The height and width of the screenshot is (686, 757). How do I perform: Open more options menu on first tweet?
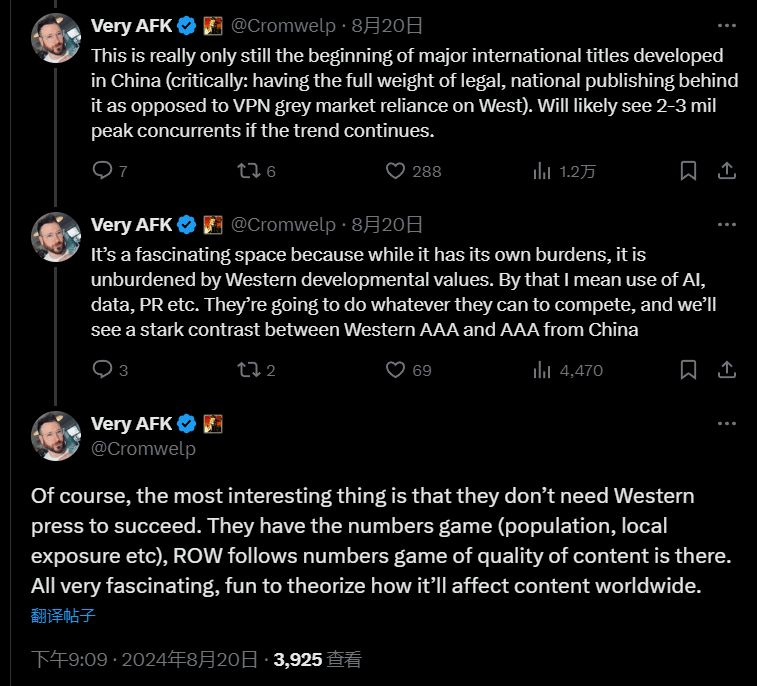click(727, 25)
